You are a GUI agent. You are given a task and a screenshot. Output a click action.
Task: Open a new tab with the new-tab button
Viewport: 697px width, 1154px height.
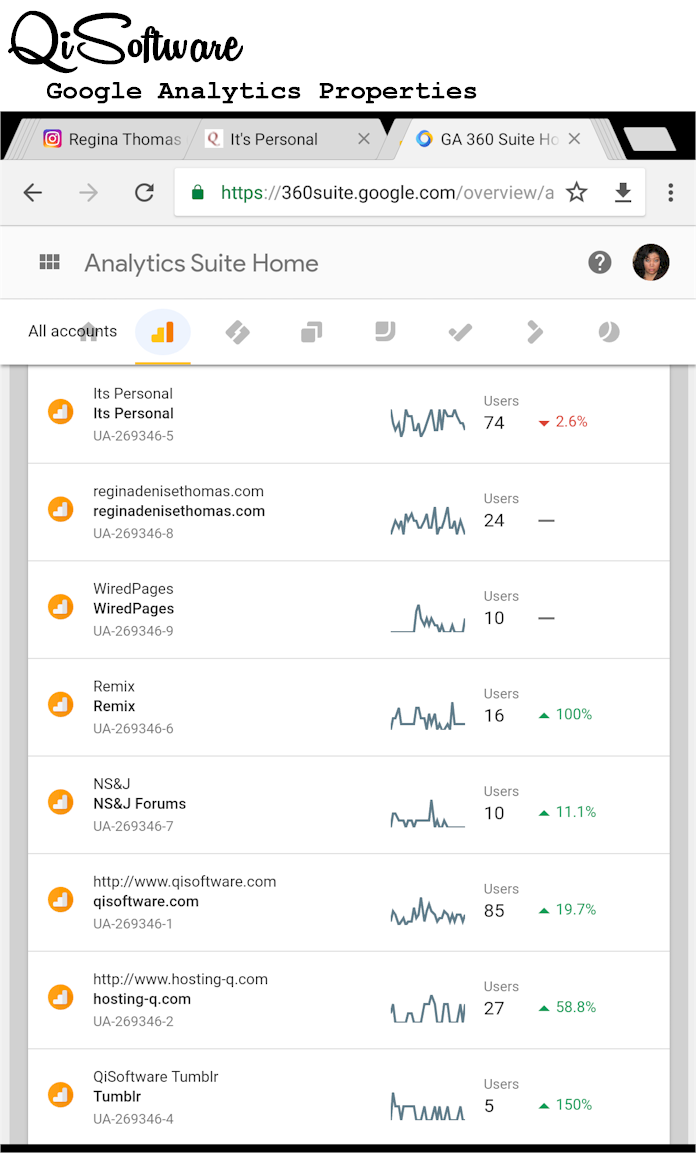point(649,139)
